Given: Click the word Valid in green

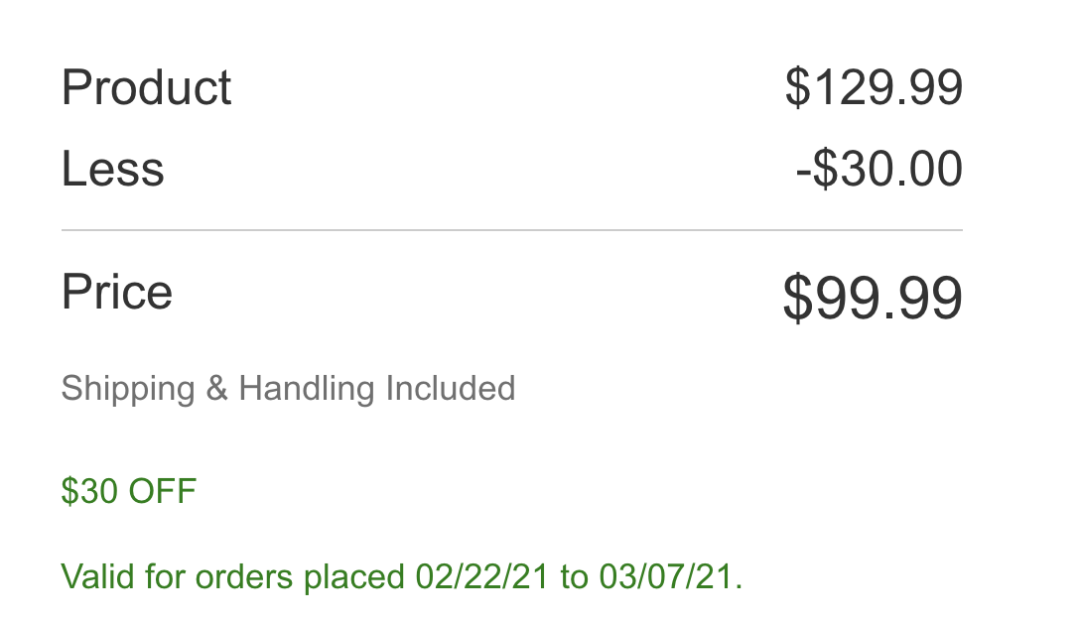Looking at the screenshot, I should [98, 577].
